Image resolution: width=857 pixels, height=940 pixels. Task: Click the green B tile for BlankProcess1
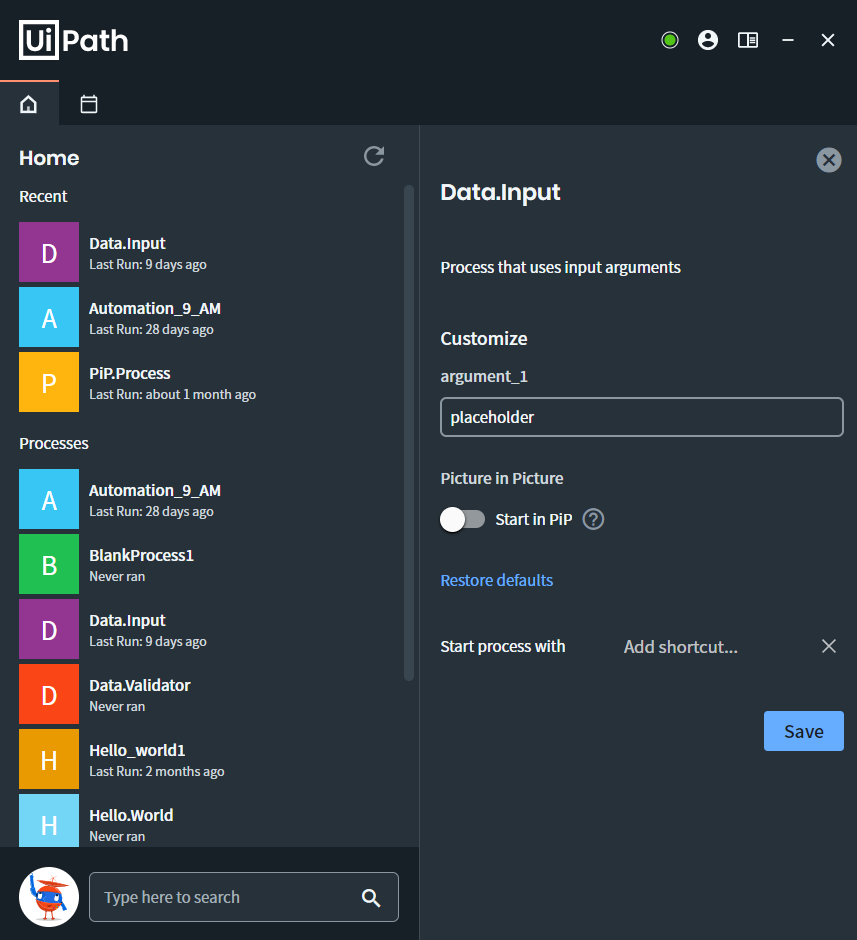49,564
